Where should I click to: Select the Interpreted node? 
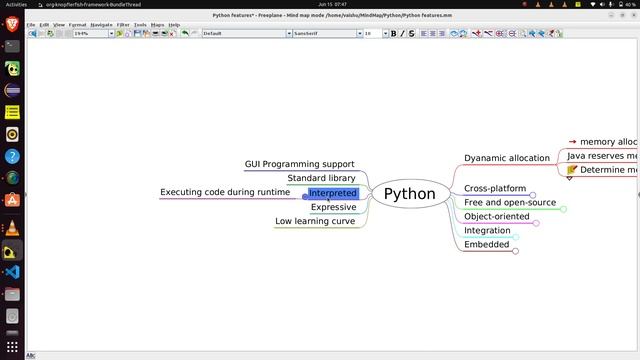point(333,193)
